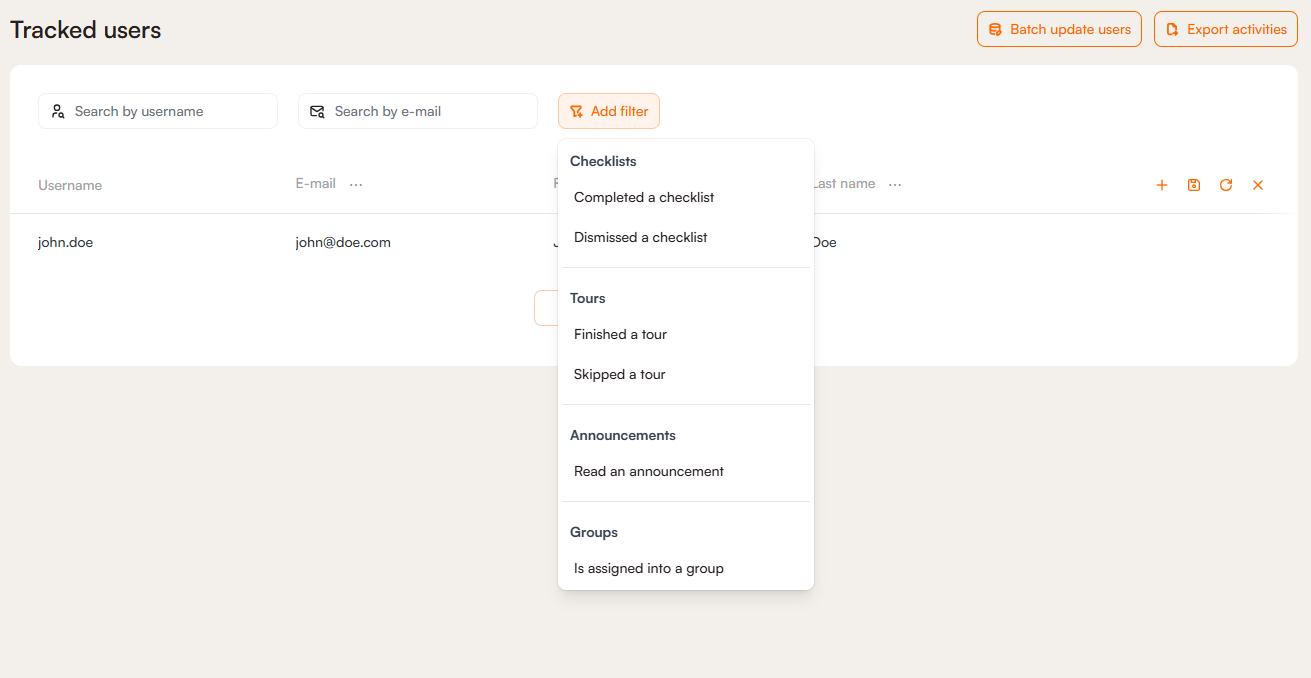Close the Add filter dropdown
This screenshot has height=678, width=1311.
click(x=608, y=111)
